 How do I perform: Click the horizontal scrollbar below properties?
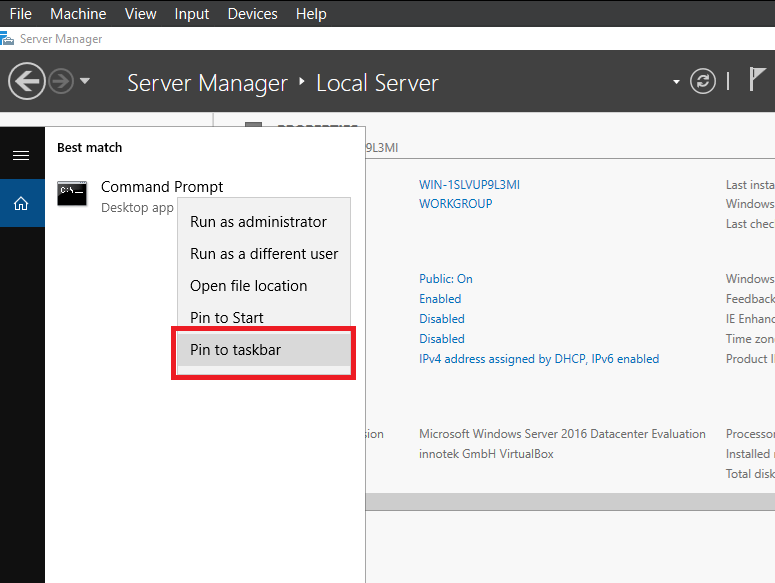pos(570,501)
